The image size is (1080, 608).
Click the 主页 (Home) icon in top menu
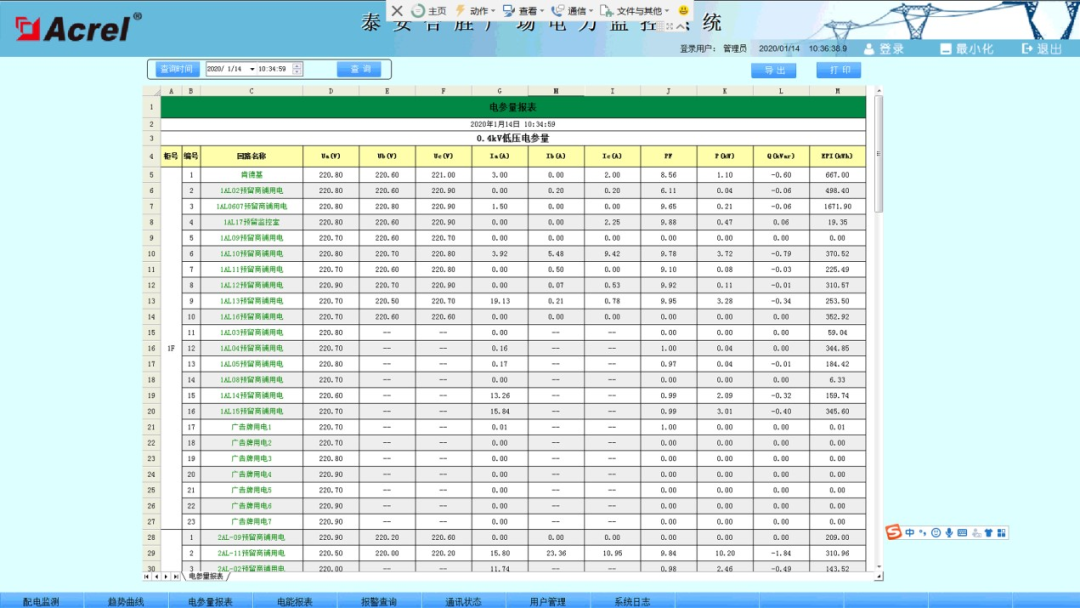click(419, 10)
